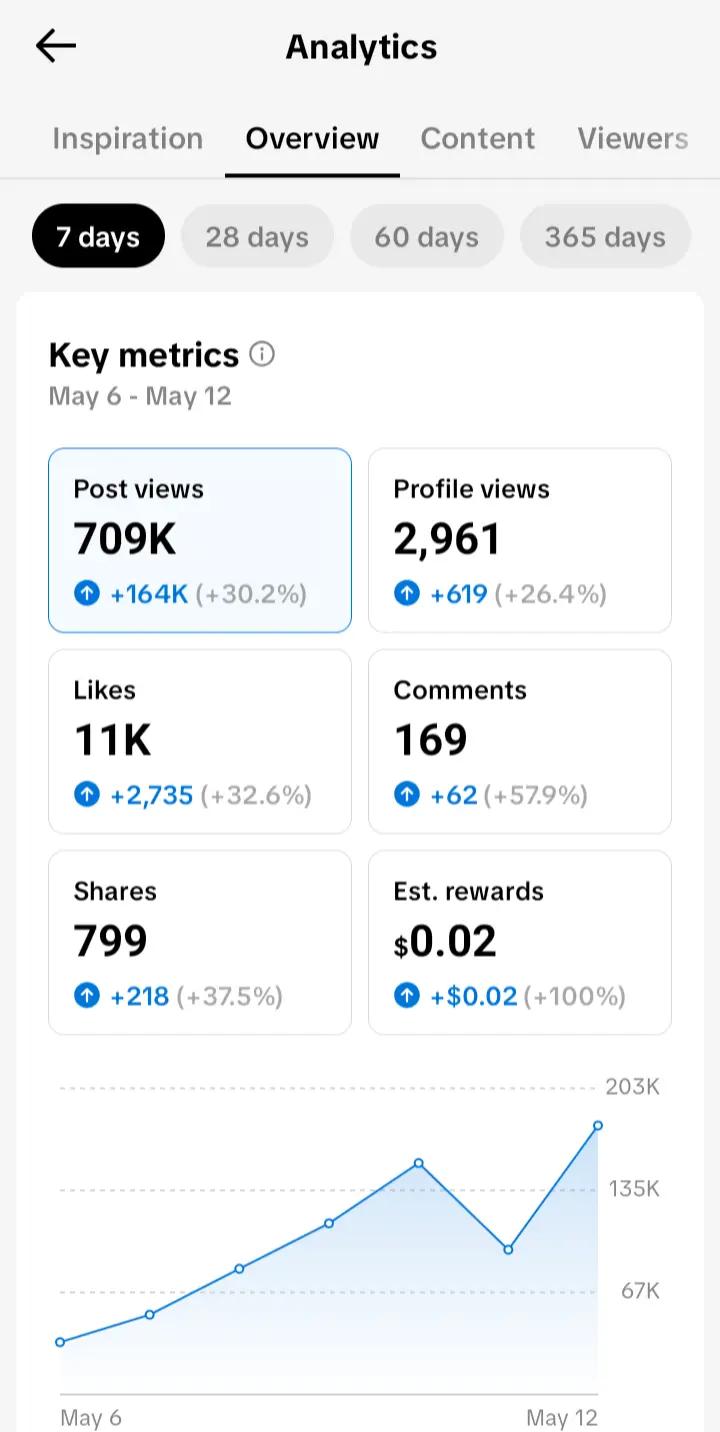The height and width of the screenshot is (1432, 720).
Task: Click the lowest dip point before May 12
Action: click(508, 1249)
